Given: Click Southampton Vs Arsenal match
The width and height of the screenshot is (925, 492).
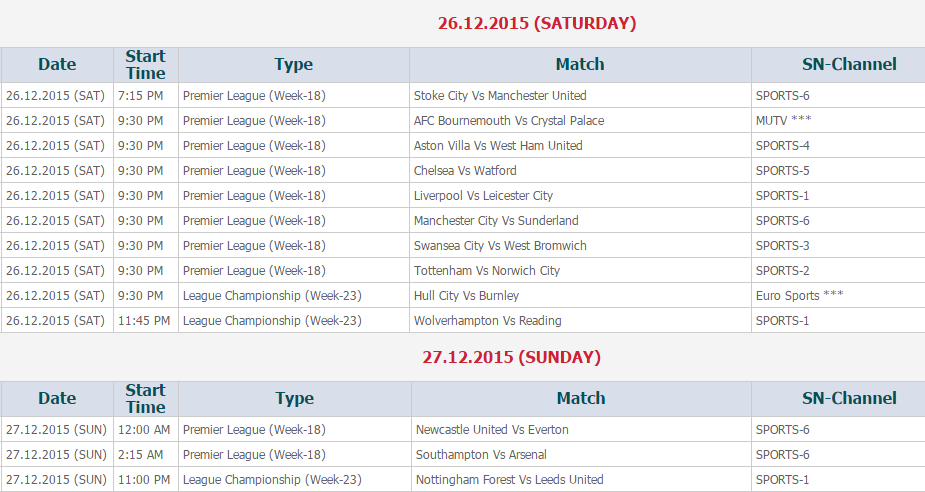Looking at the screenshot, I should (x=481, y=455).
